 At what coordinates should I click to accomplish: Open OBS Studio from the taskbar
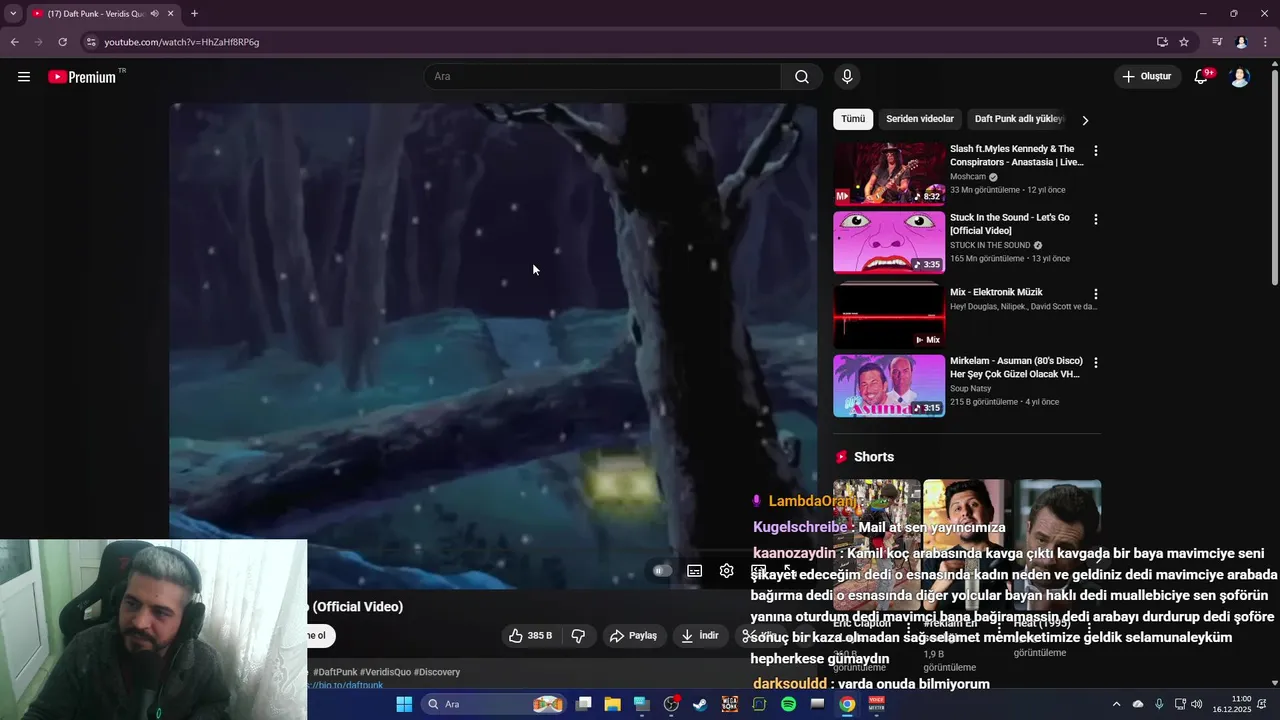click(671, 704)
